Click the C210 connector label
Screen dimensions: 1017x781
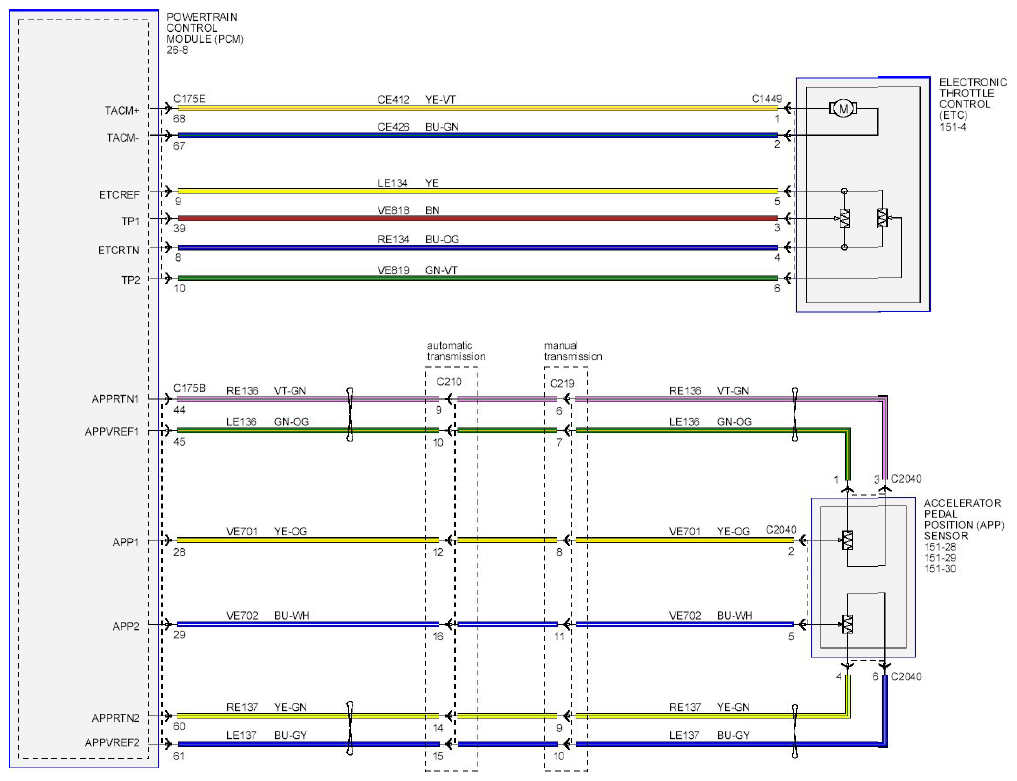coord(449,381)
